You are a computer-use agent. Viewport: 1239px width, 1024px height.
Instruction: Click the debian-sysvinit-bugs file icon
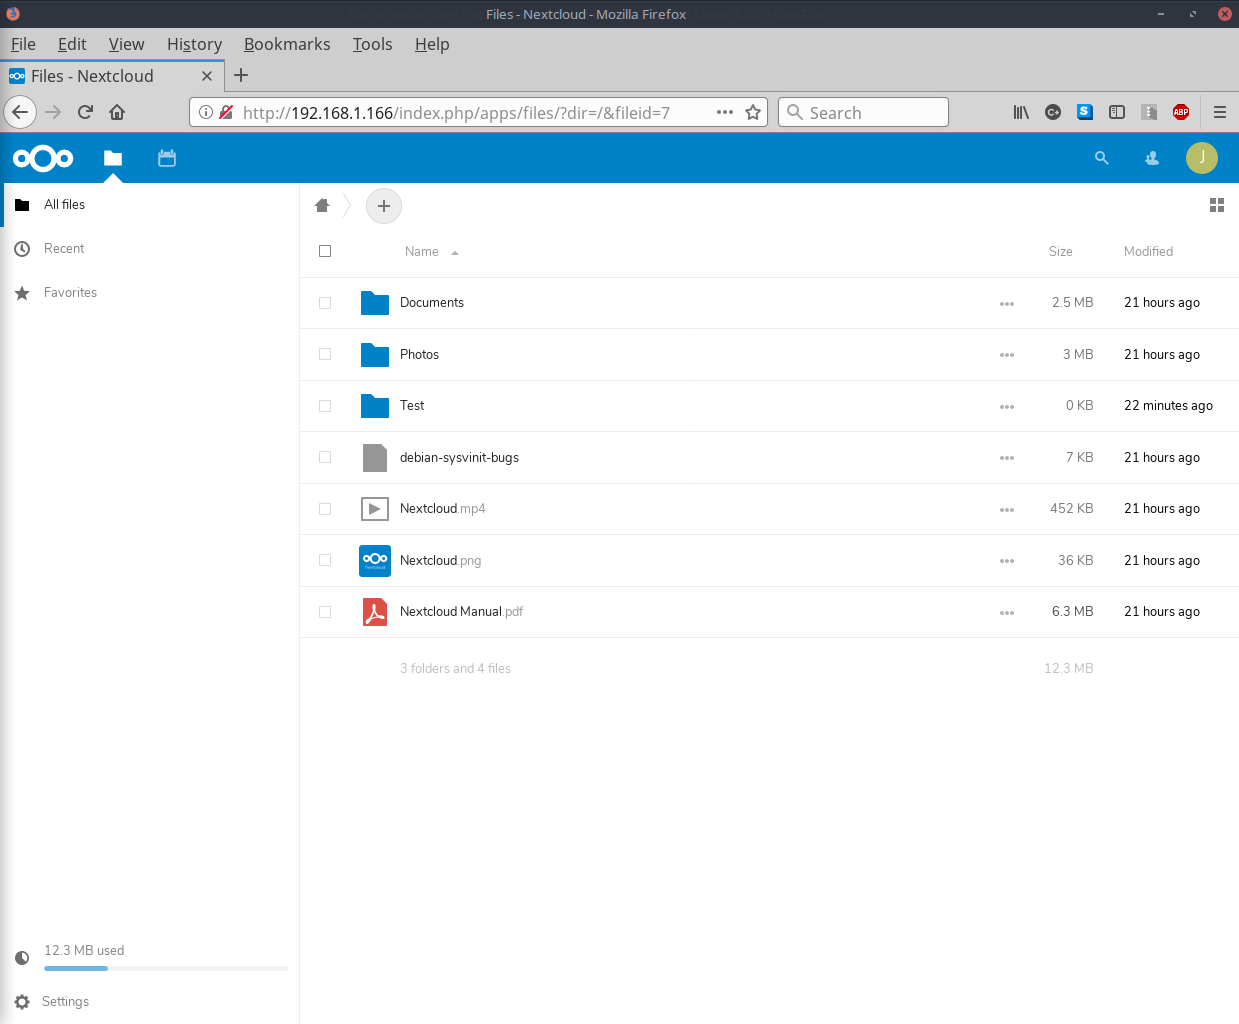pos(375,457)
